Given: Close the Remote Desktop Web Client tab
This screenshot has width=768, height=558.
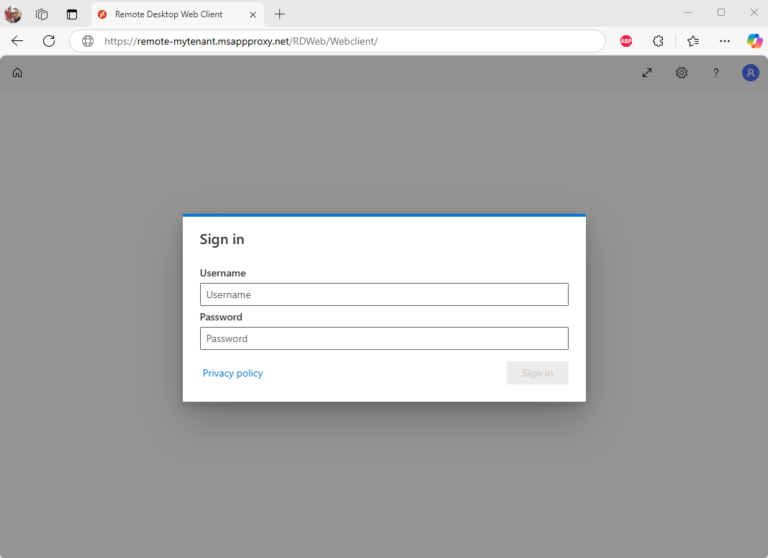Looking at the screenshot, I should coord(253,14).
